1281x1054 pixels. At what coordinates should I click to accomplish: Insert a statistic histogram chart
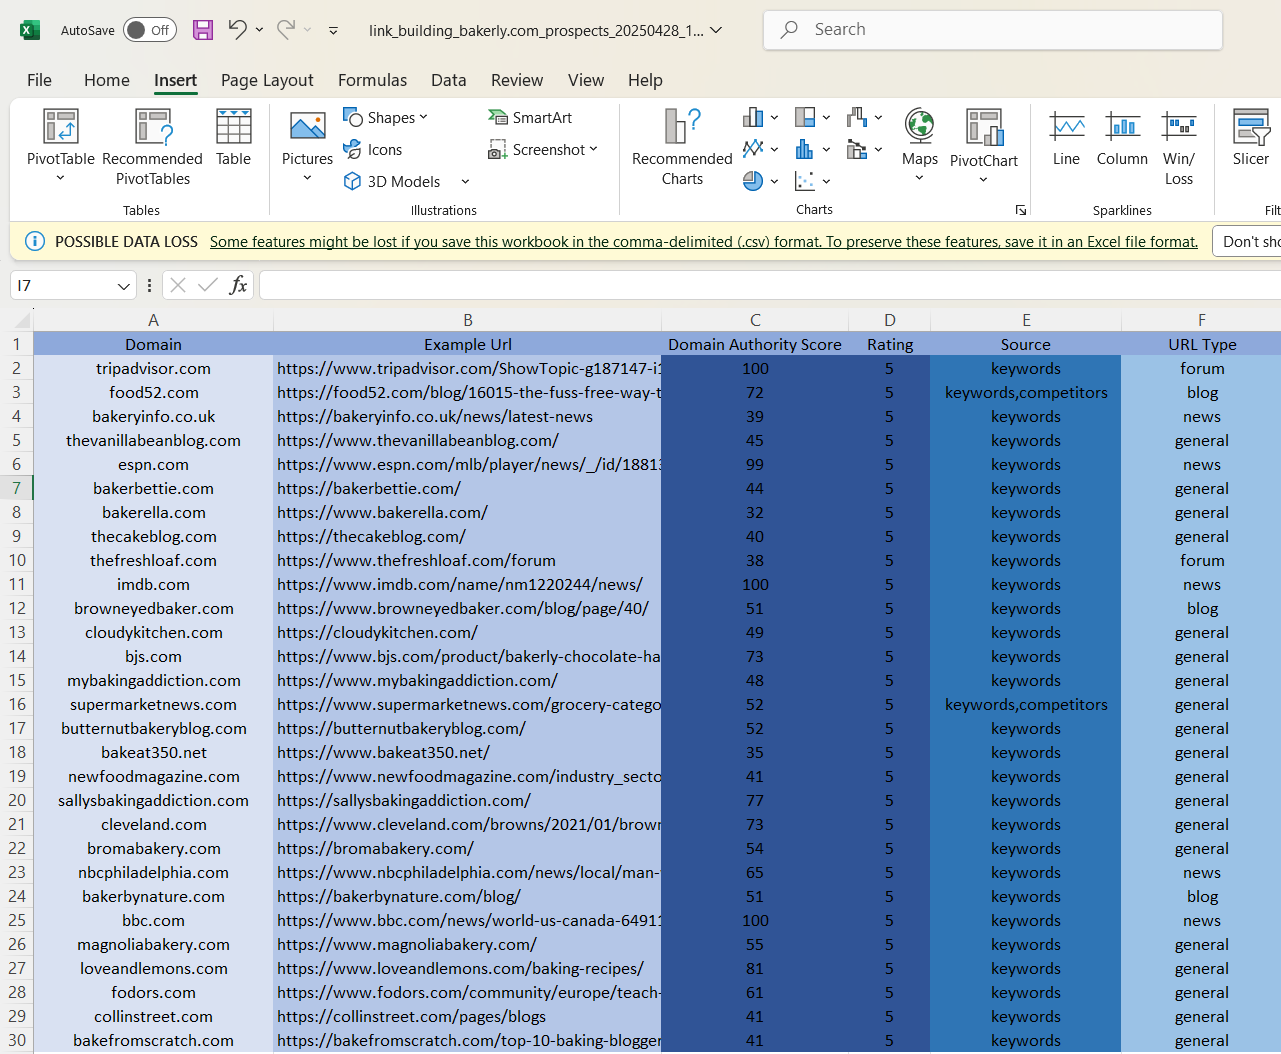(x=812, y=149)
